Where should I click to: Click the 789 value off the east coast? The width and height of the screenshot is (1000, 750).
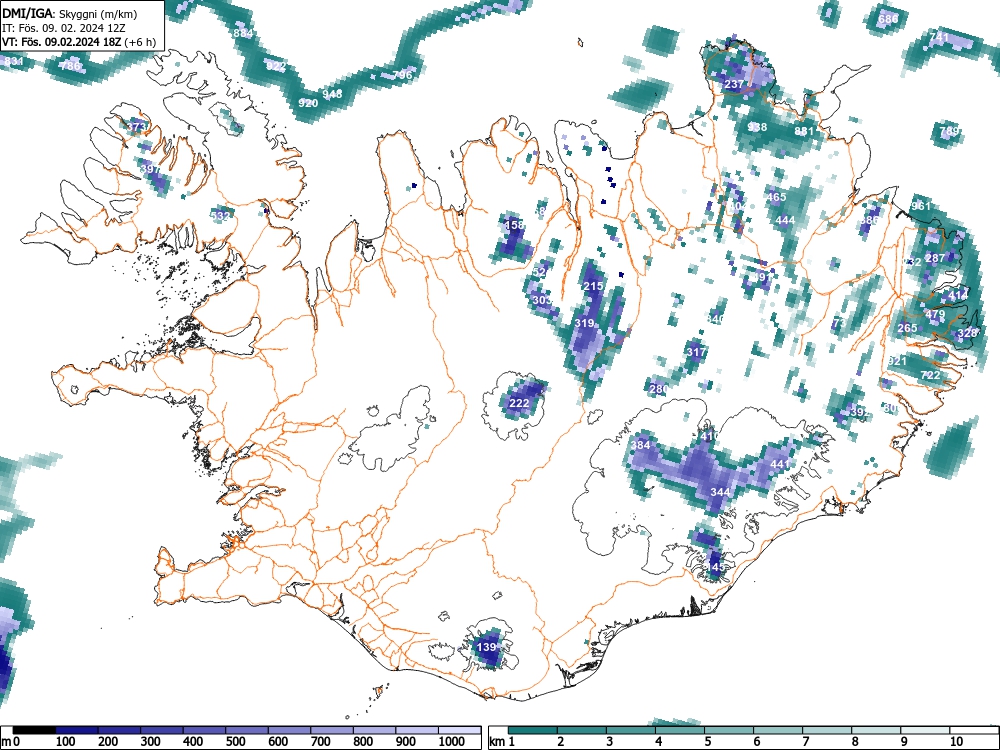[949, 131]
